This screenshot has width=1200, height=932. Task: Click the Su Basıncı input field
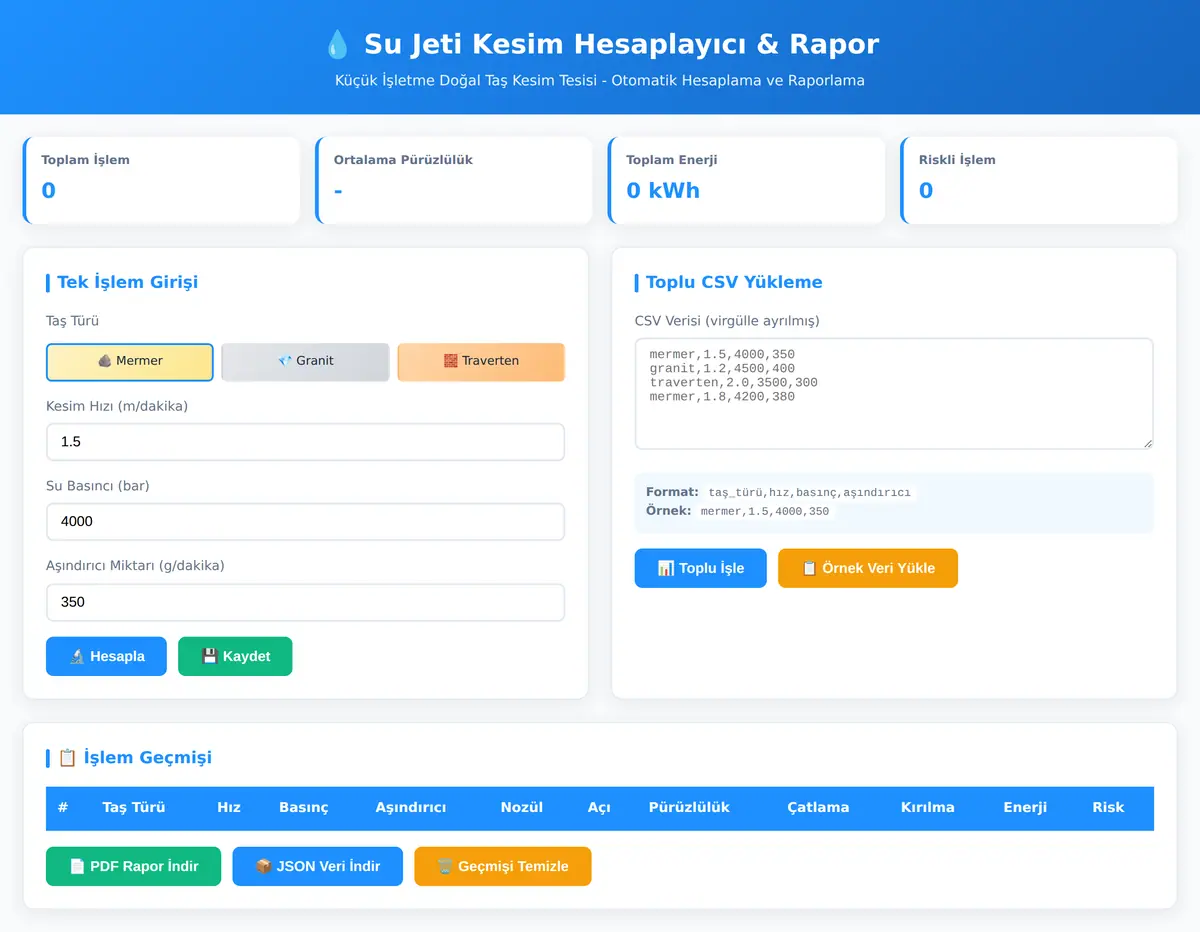point(305,522)
